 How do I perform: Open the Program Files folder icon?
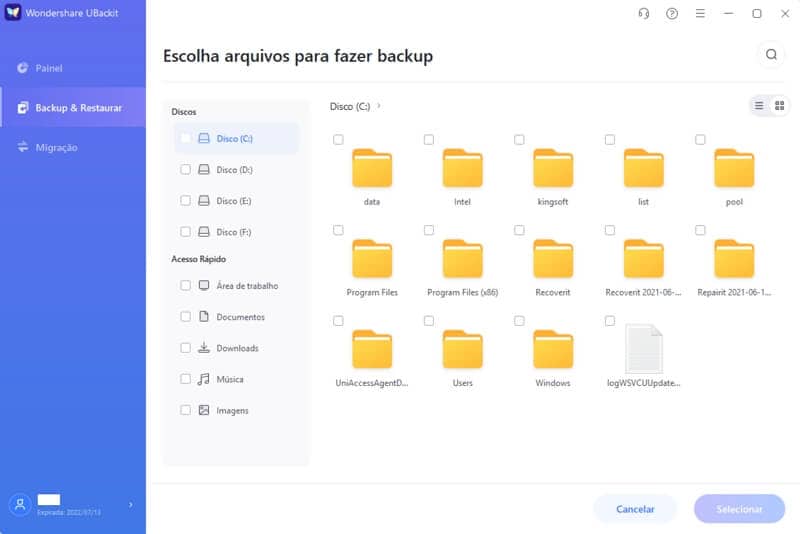tap(372, 259)
